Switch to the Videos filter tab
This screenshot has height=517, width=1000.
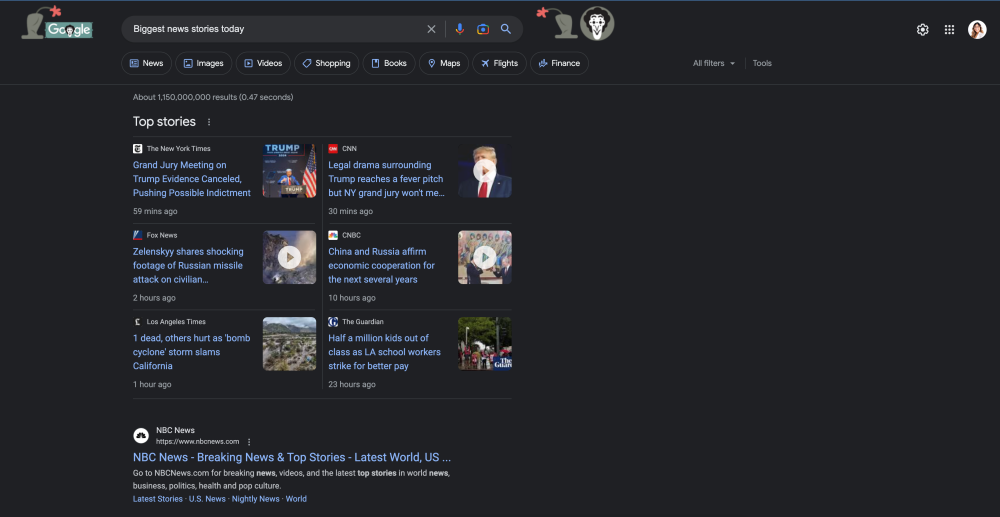(x=263, y=63)
